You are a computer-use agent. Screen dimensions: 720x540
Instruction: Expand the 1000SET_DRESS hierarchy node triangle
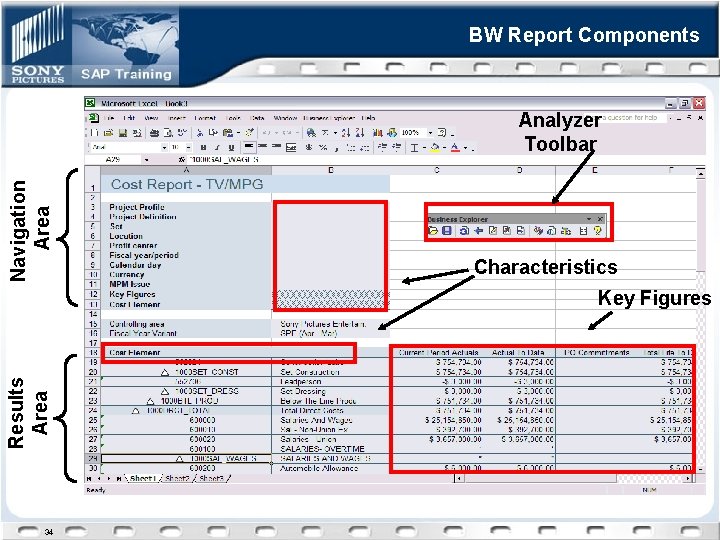point(165,392)
